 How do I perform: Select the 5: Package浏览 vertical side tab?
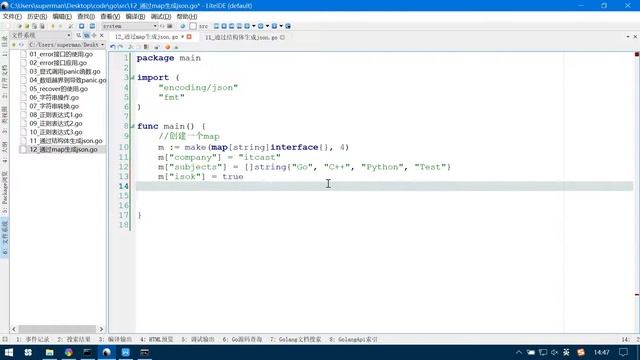click(4, 192)
